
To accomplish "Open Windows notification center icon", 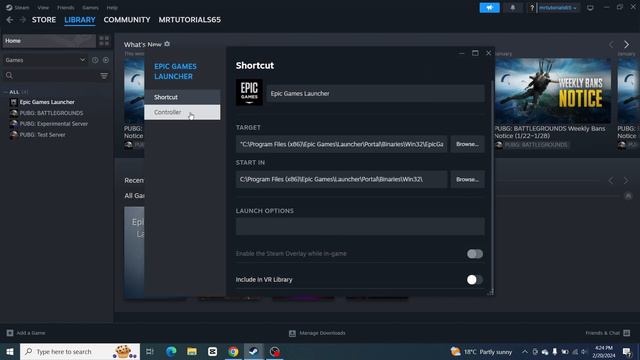I will pos(627,351).
